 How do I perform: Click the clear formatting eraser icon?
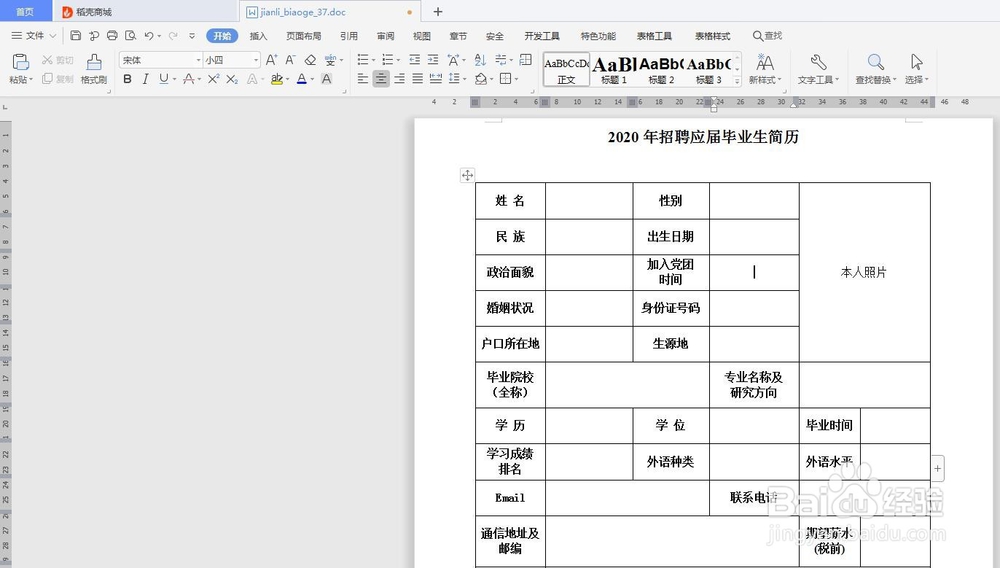(310, 60)
